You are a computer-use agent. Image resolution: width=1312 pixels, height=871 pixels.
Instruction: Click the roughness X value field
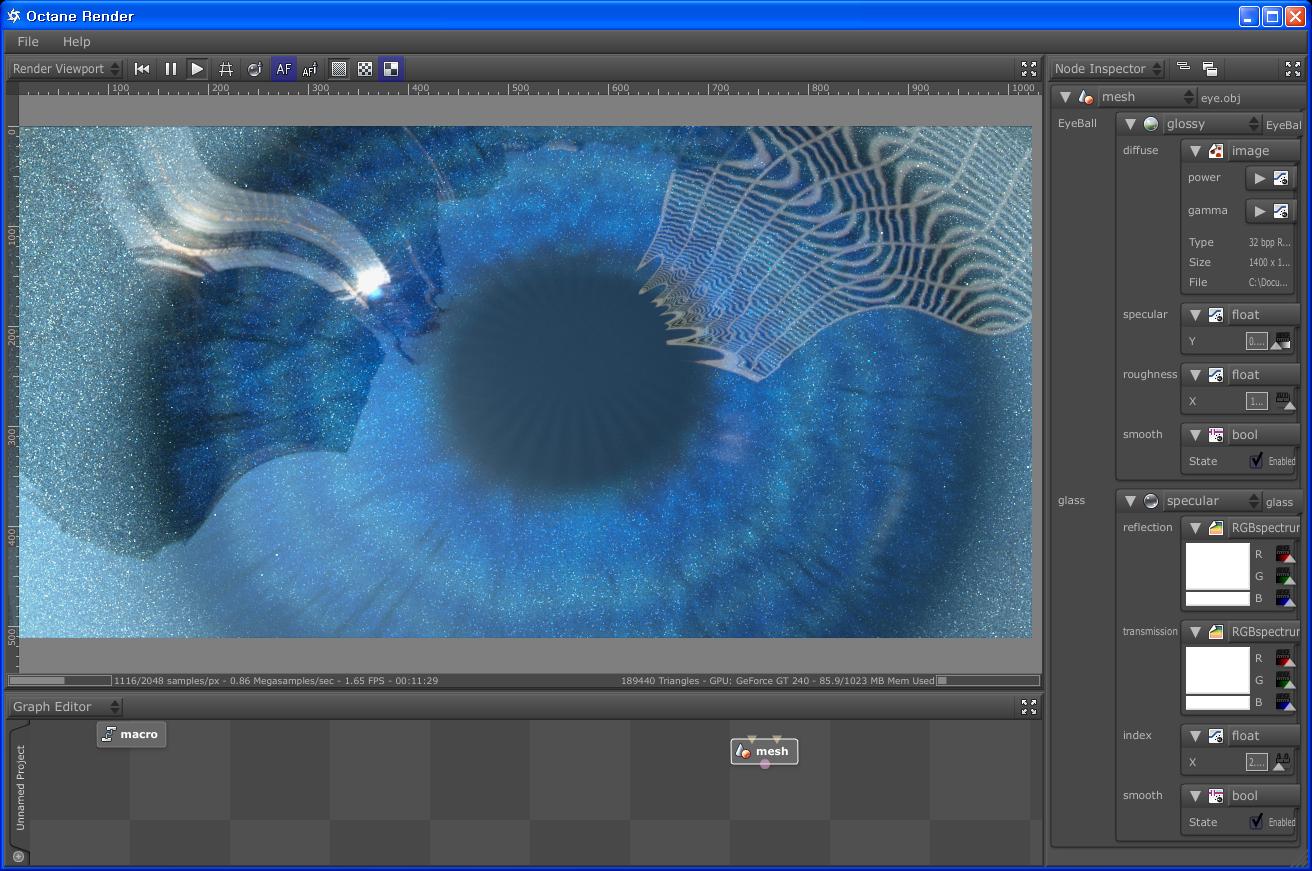point(1256,402)
